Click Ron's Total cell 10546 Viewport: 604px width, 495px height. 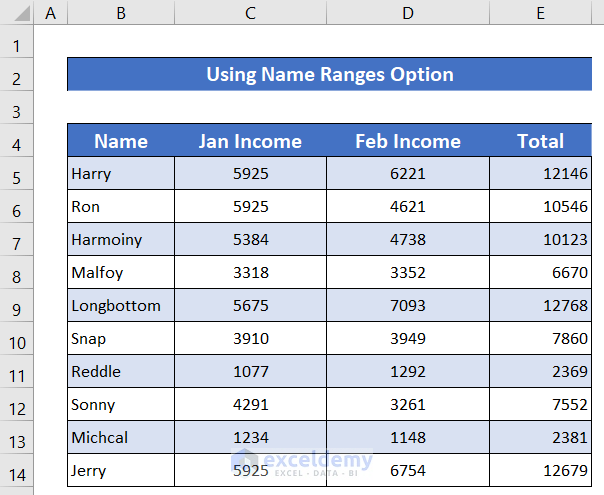[x=540, y=207]
